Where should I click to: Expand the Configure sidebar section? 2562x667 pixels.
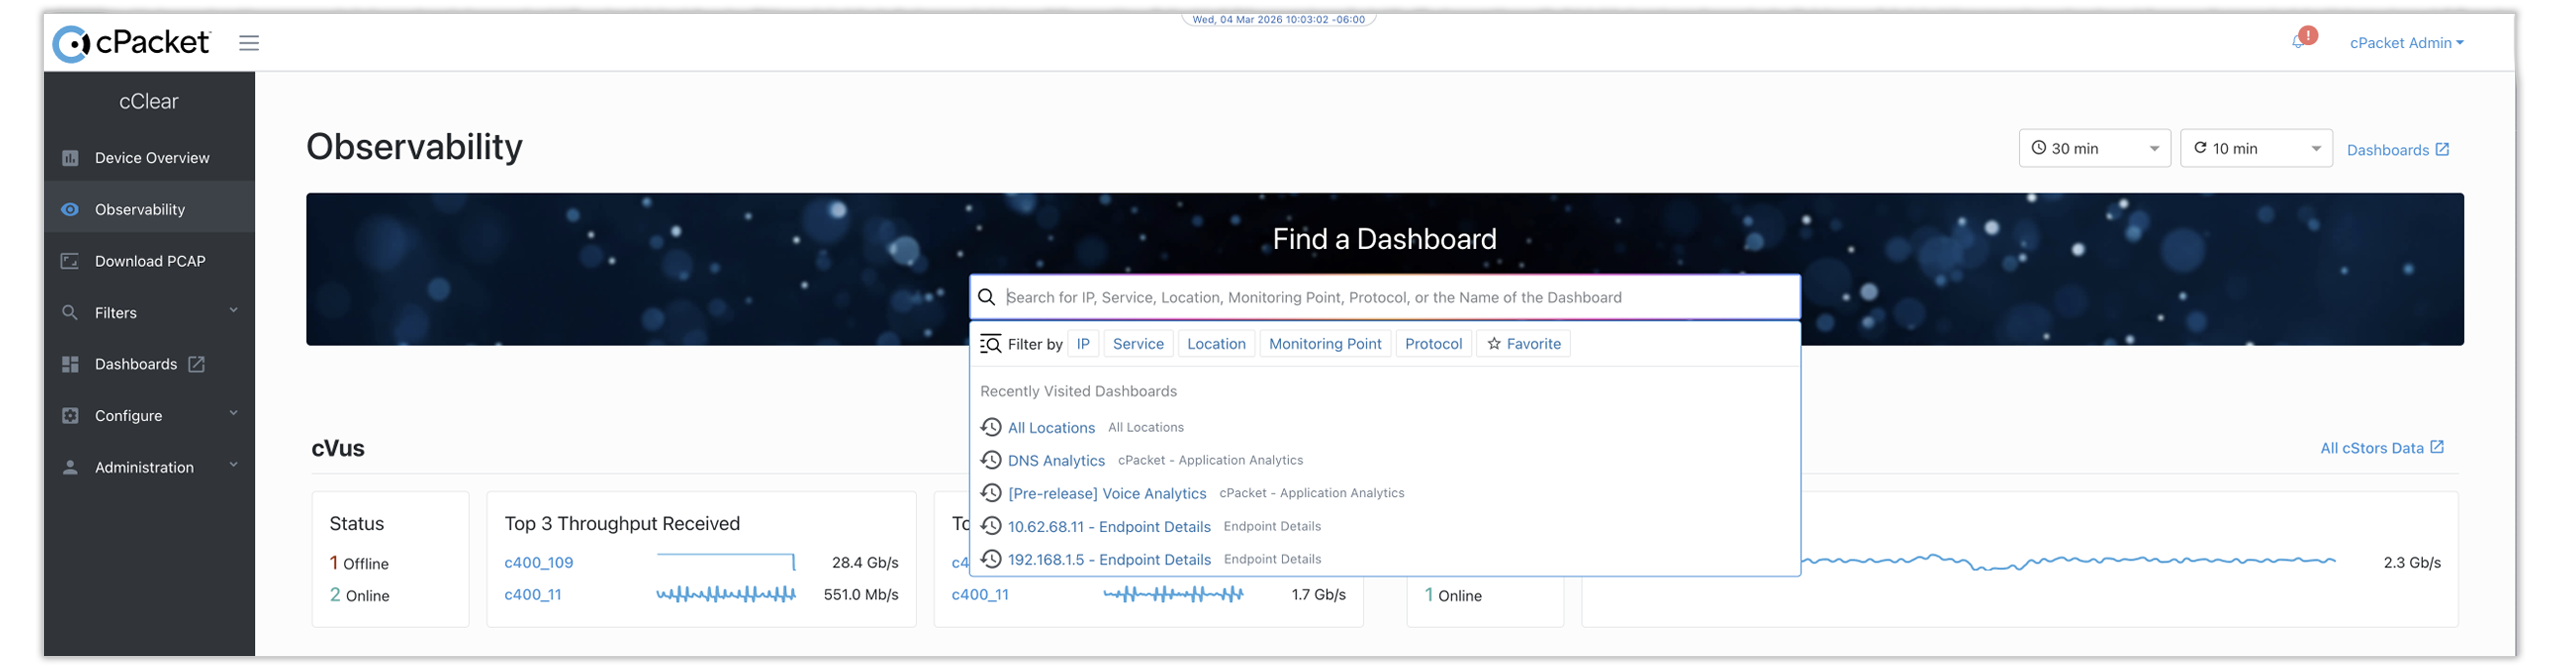pyautogui.click(x=149, y=416)
